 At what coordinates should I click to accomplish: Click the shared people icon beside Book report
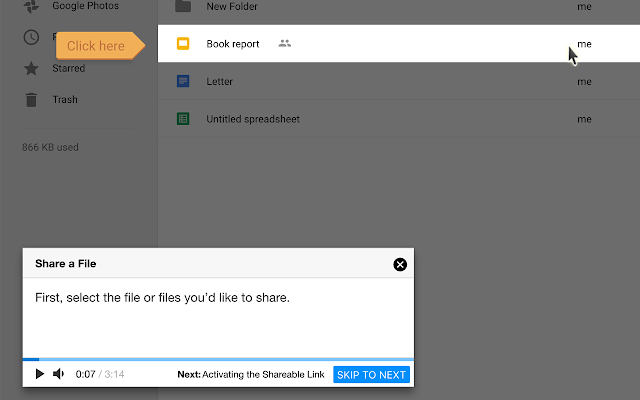(x=285, y=44)
